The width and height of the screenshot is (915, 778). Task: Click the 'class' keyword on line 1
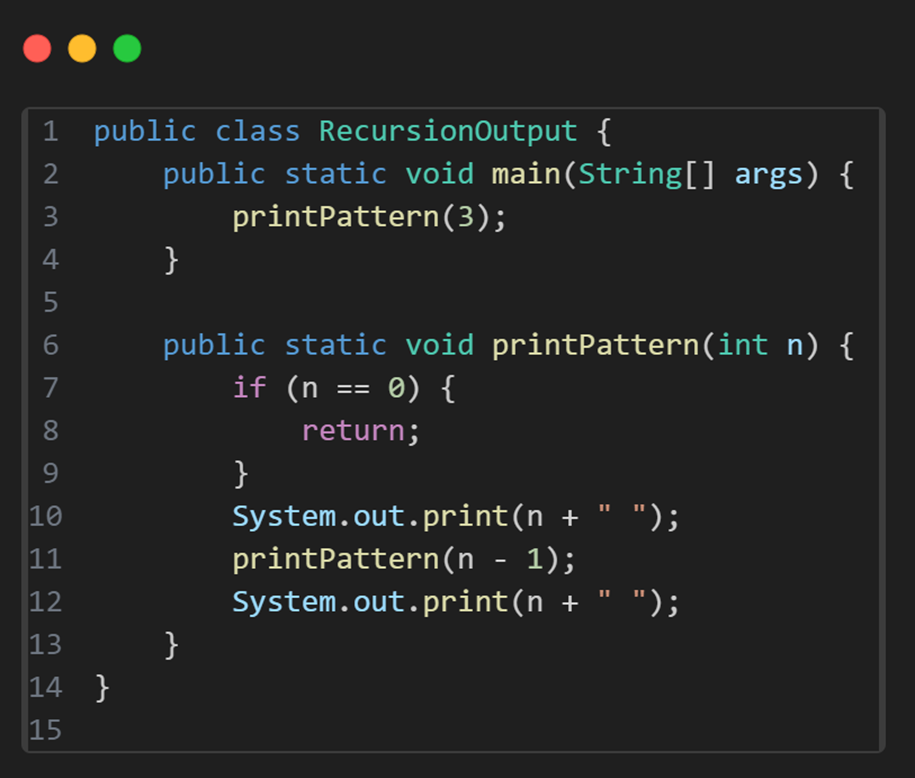257,131
